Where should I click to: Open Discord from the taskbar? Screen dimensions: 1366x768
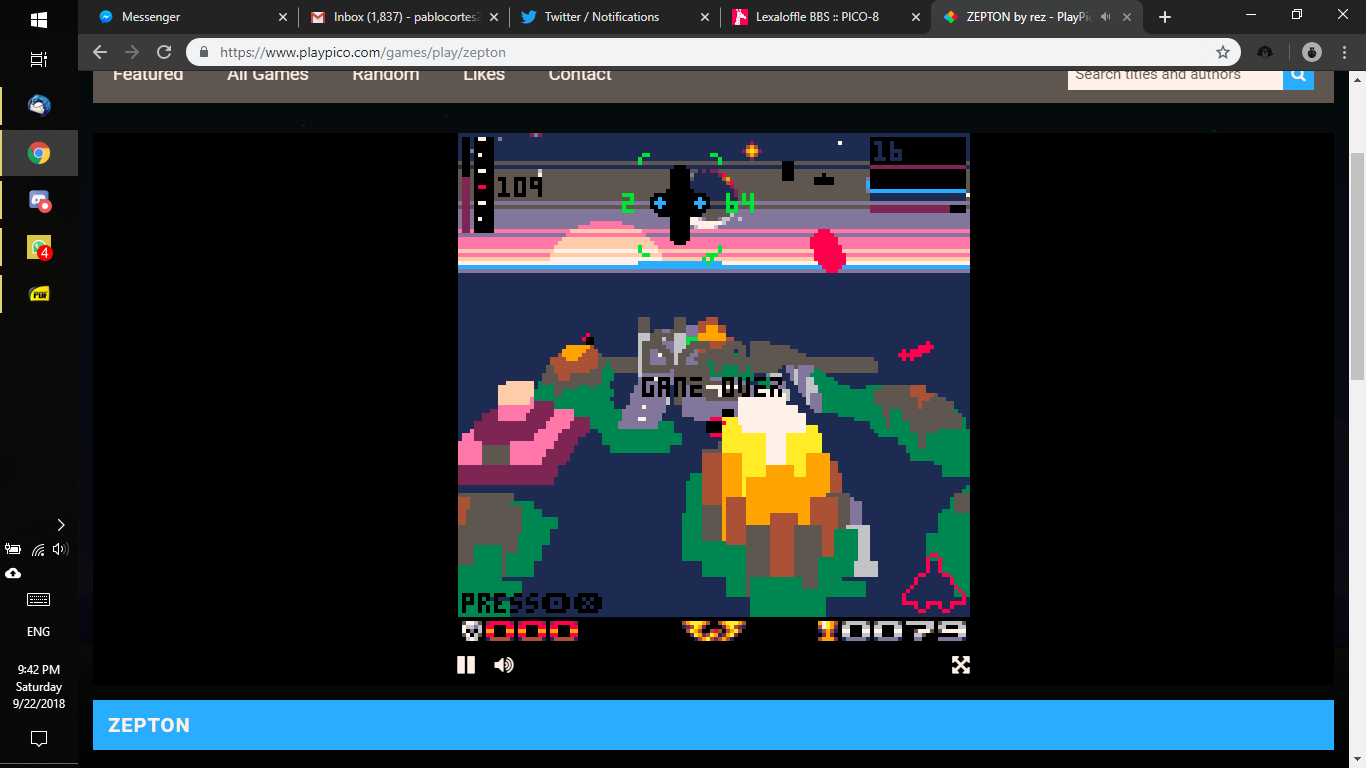(x=39, y=201)
